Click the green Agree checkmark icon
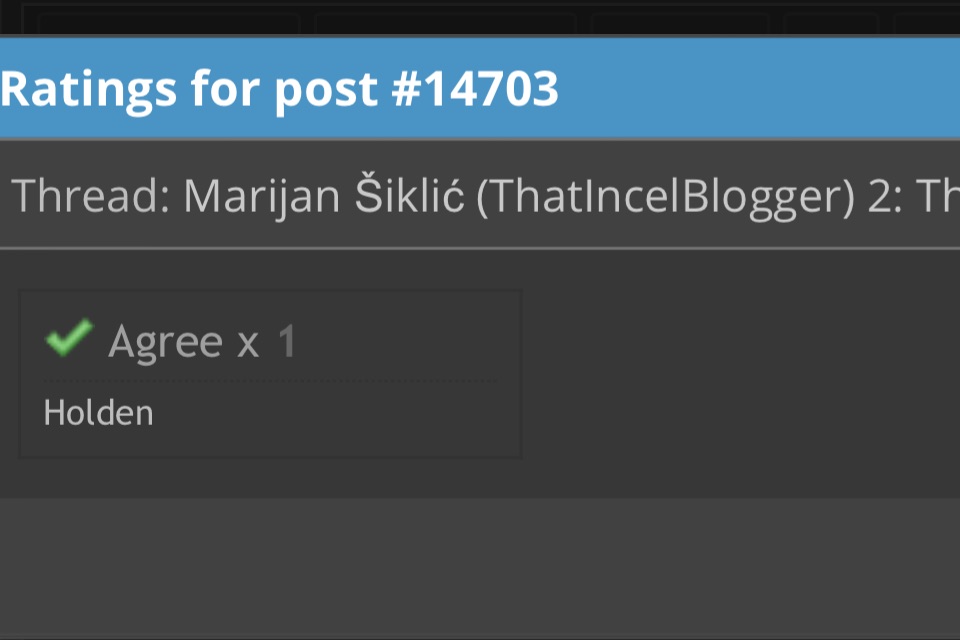960x640 pixels. click(69, 337)
